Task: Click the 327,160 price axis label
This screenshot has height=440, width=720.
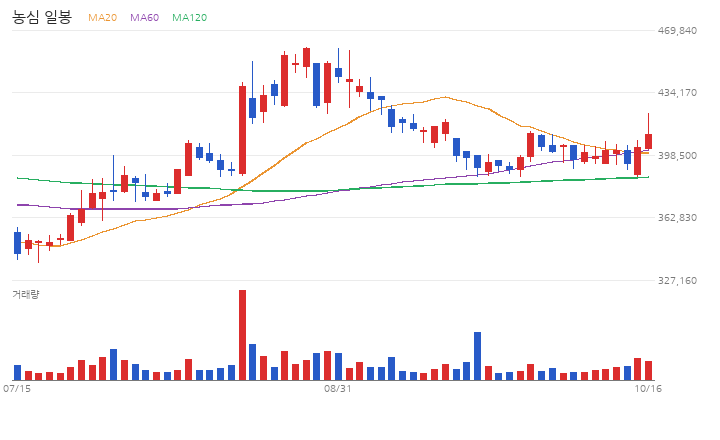Action: coord(677,280)
